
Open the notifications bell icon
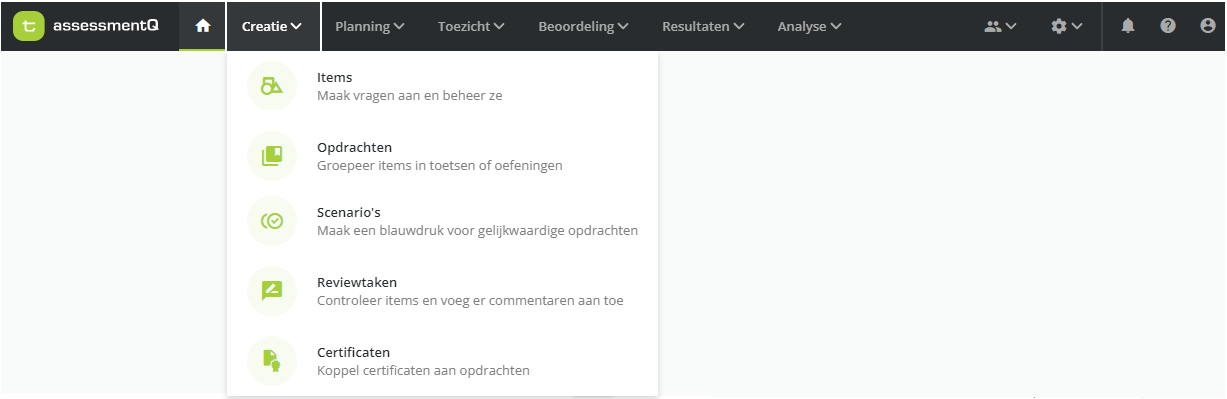coord(1128,27)
